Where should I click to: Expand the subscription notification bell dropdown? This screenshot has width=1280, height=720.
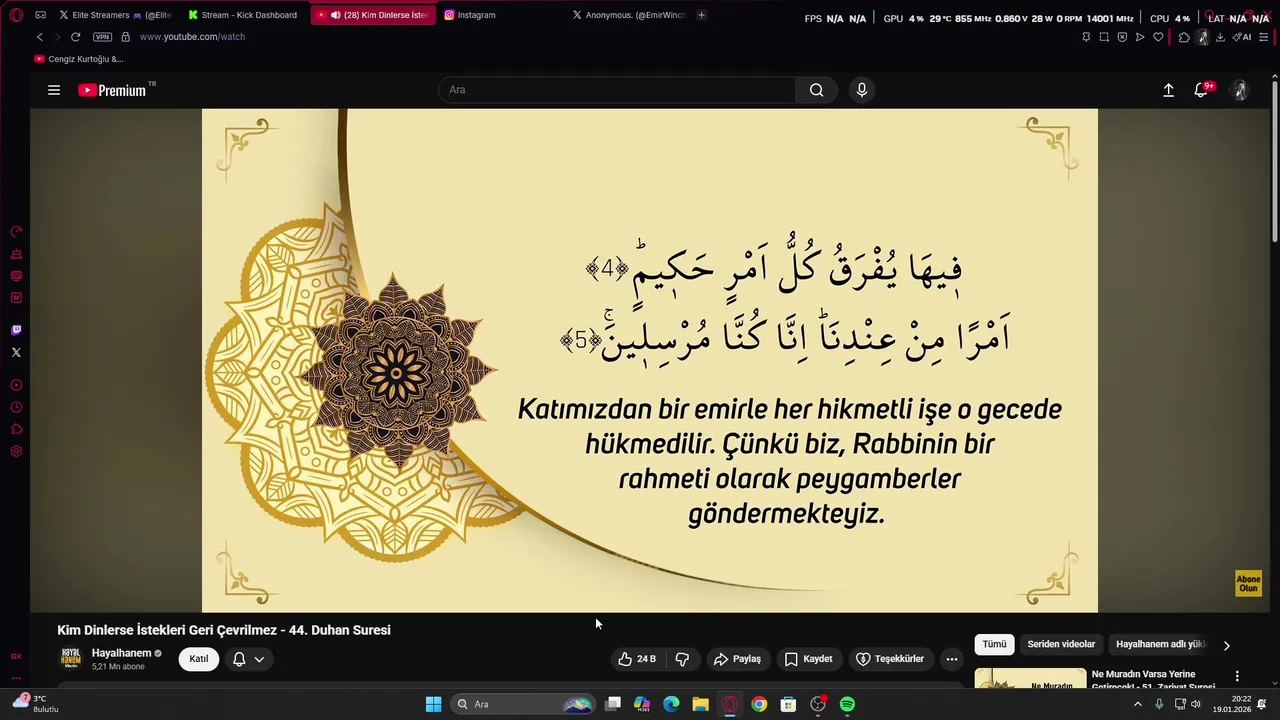click(249, 659)
